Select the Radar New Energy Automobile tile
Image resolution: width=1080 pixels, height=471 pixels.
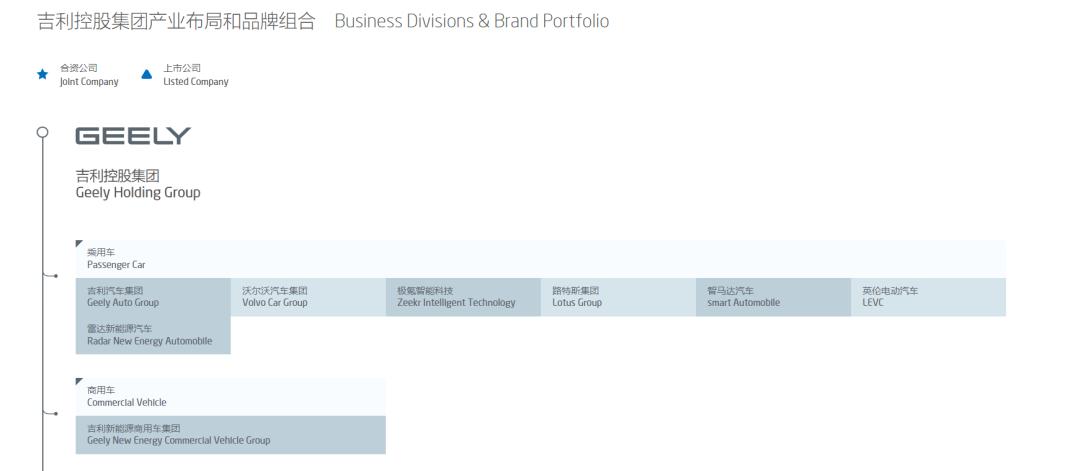pos(153,335)
